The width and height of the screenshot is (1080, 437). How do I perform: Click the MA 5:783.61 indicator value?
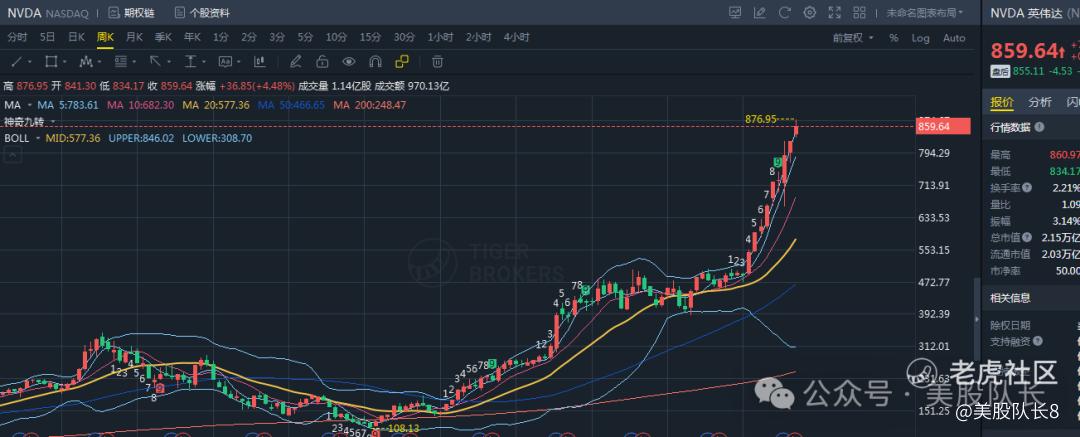point(68,105)
